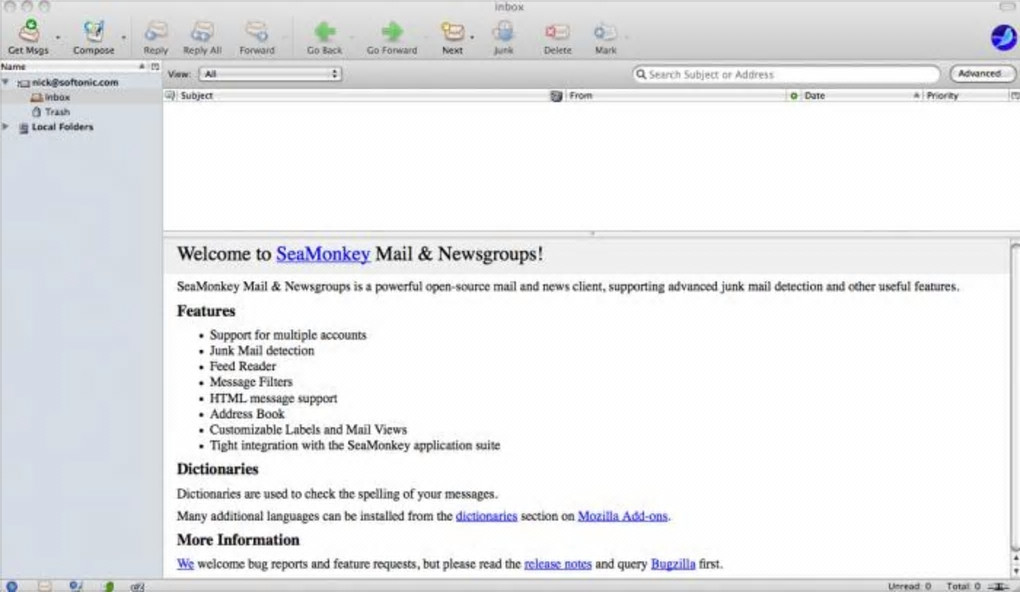
Task: Sort folders by the Name column
Action: click(74, 66)
